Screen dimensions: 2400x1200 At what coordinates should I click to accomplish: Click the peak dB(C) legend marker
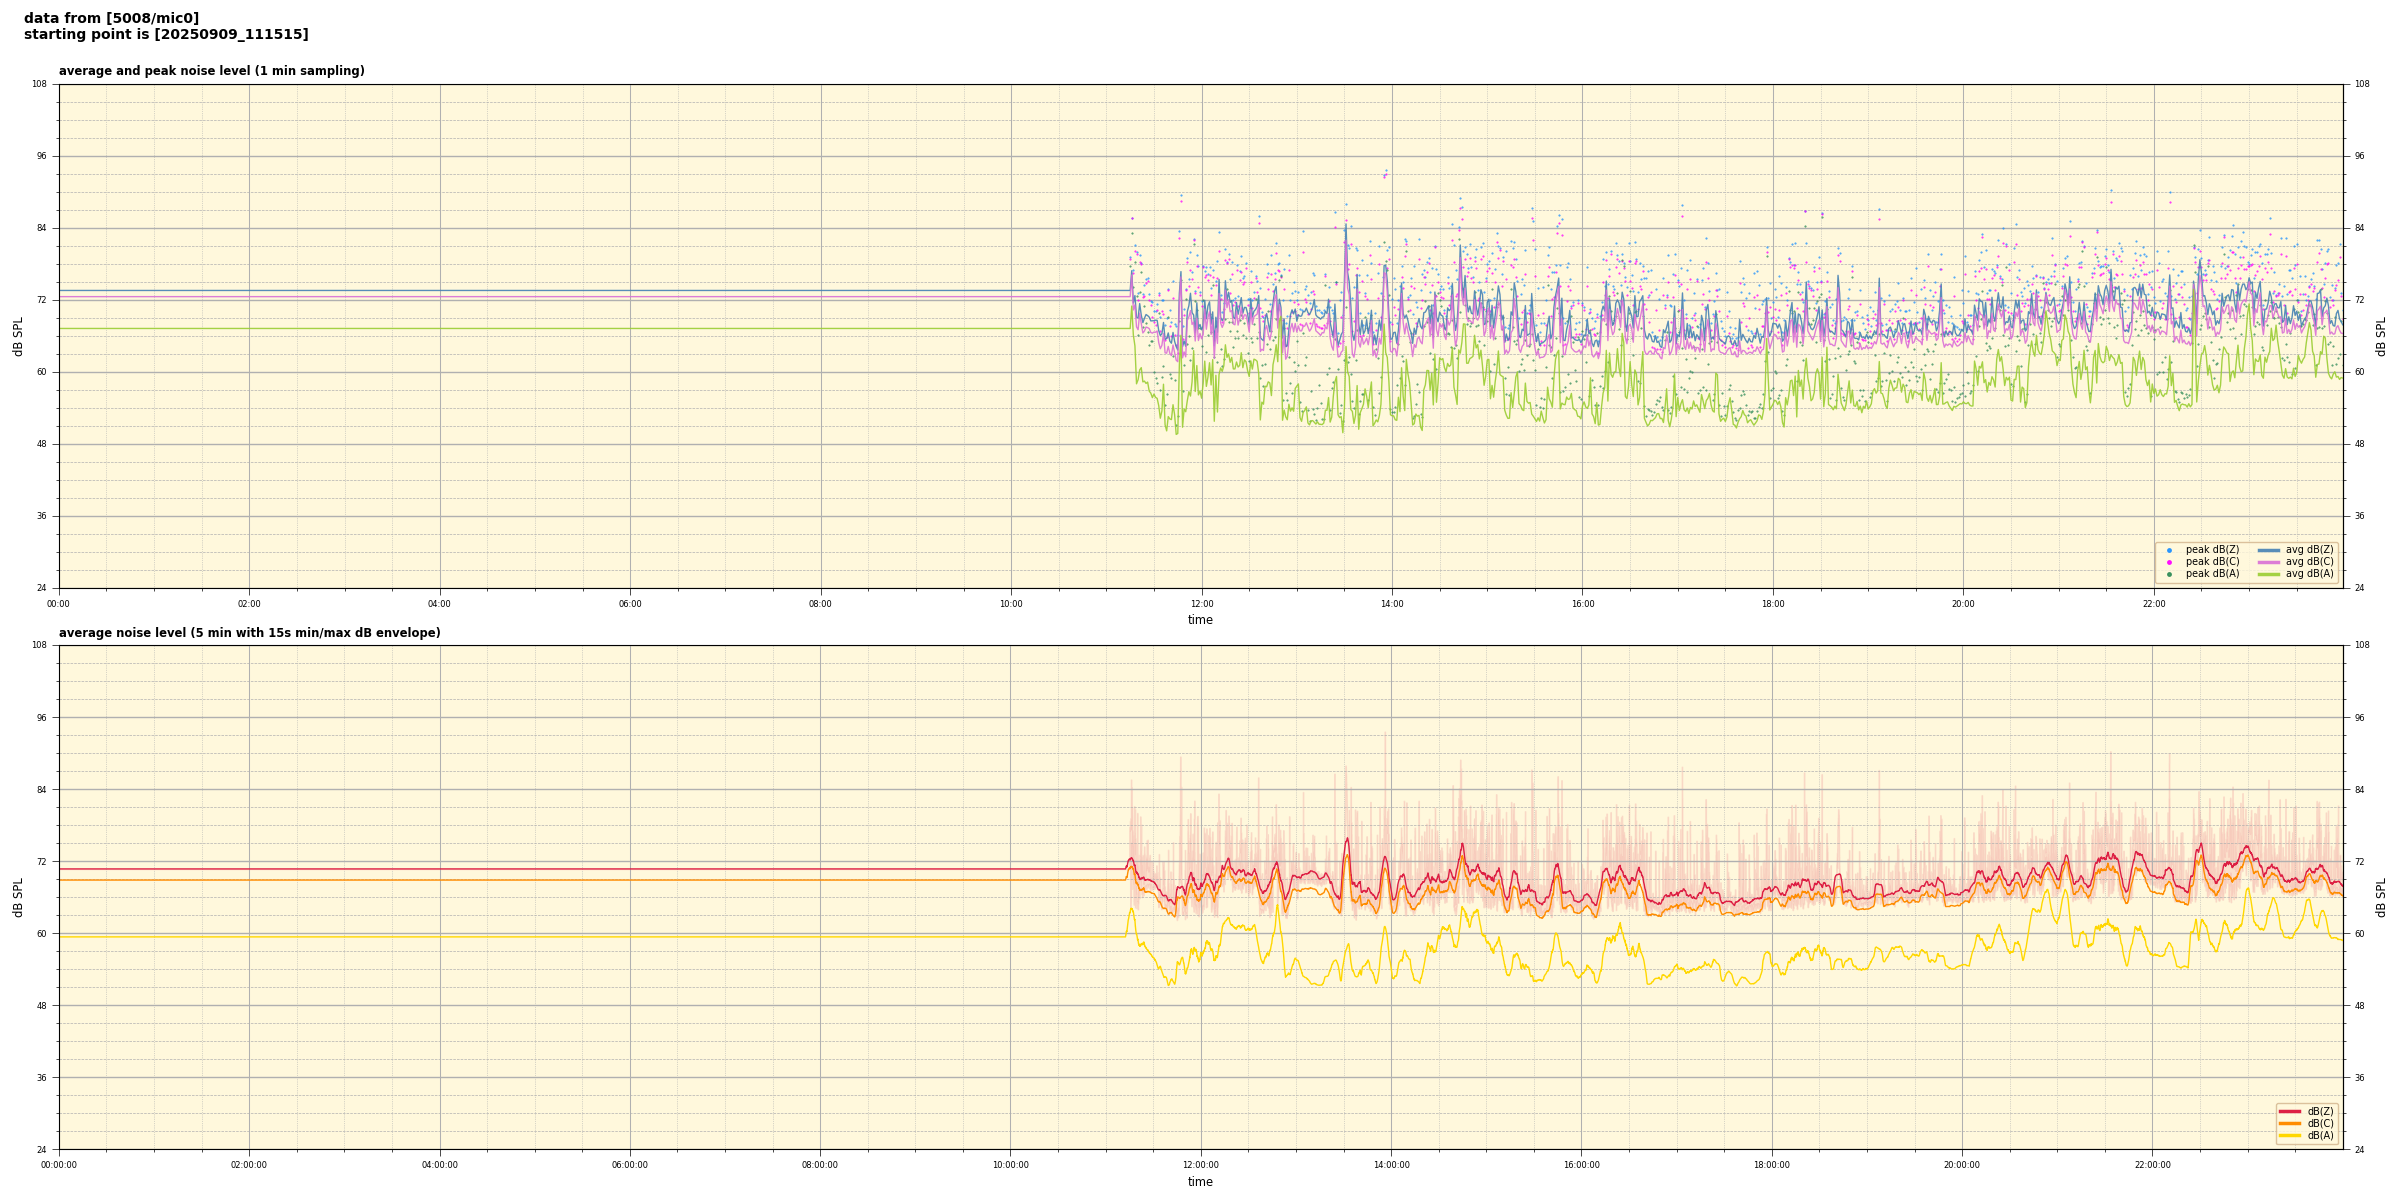click(x=2169, y=562)
